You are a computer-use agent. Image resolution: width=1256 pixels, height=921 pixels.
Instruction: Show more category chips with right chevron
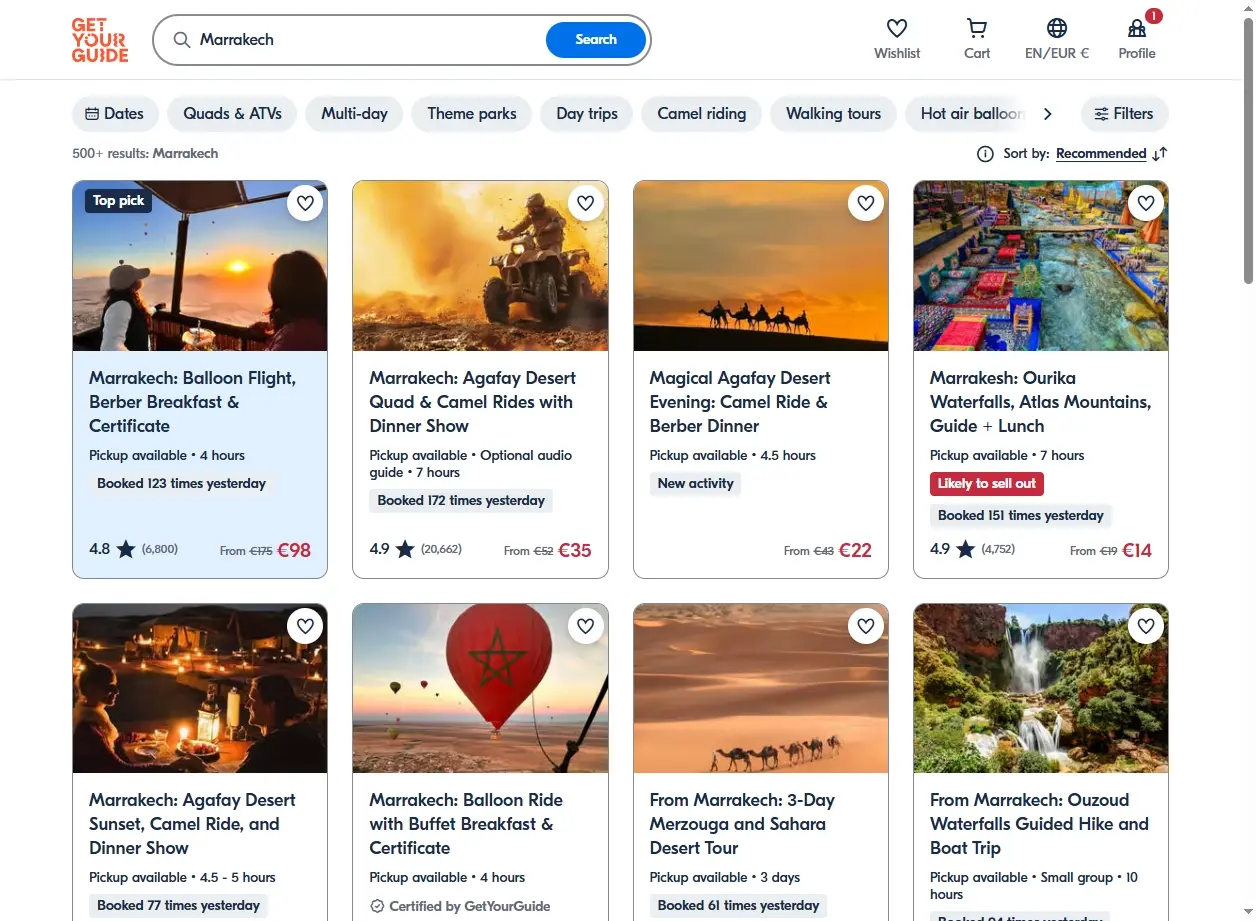(x=1048, y=114)
